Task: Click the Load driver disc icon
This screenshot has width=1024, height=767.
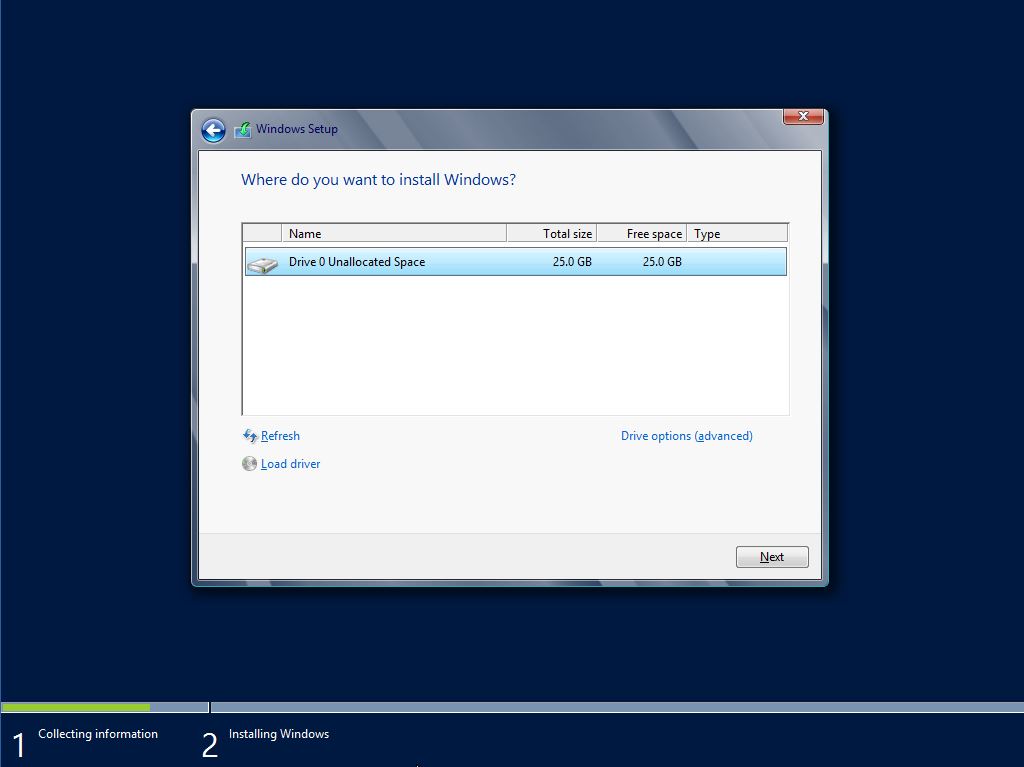Action: [249, 464]
